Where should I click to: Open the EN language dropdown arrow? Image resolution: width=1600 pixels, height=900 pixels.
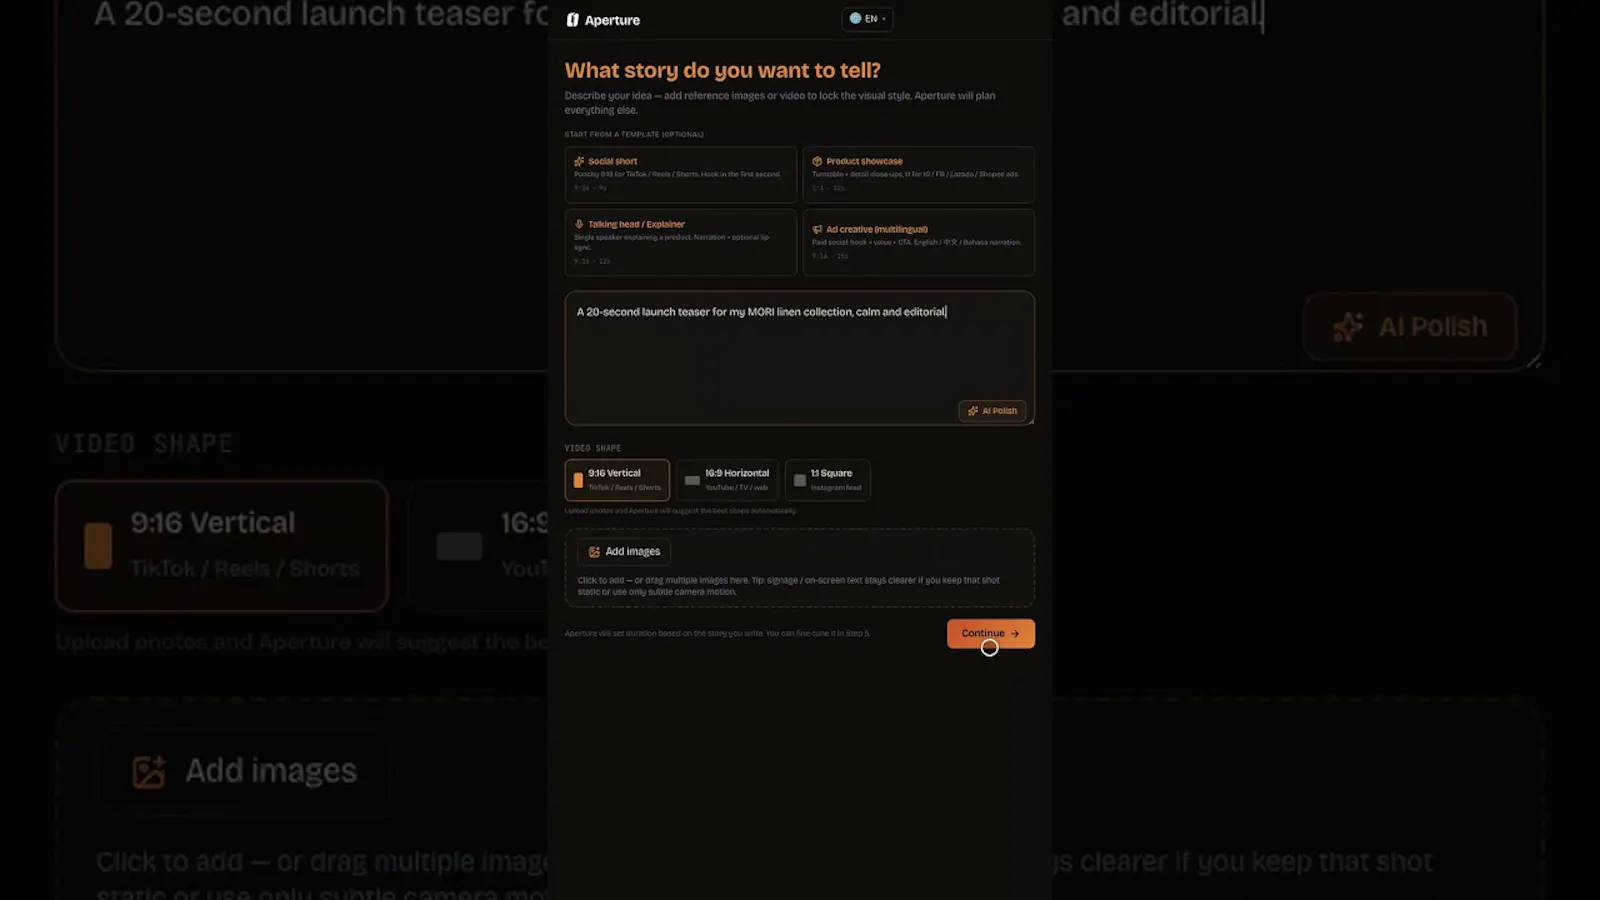(884, 19)
